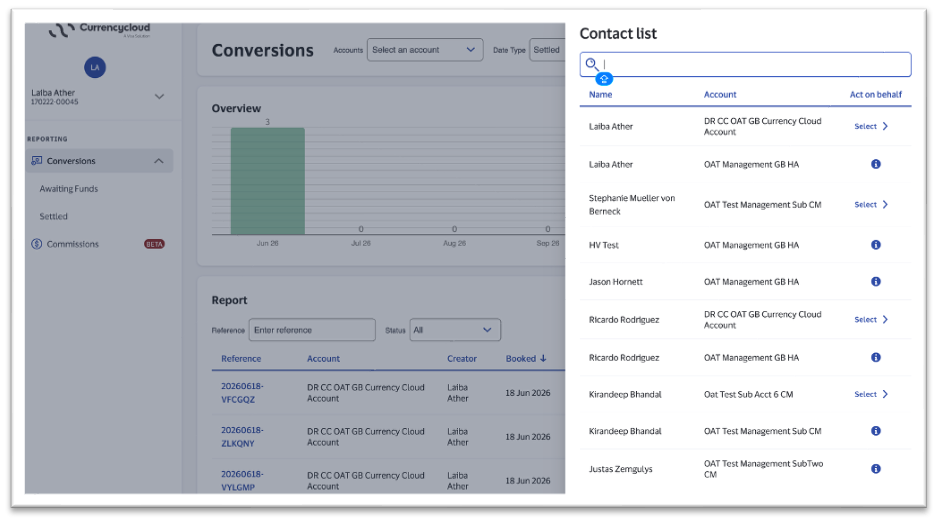This screenshot has height=522, width=938.
Task: Sort Contact list by Name header
Action: 600,94
